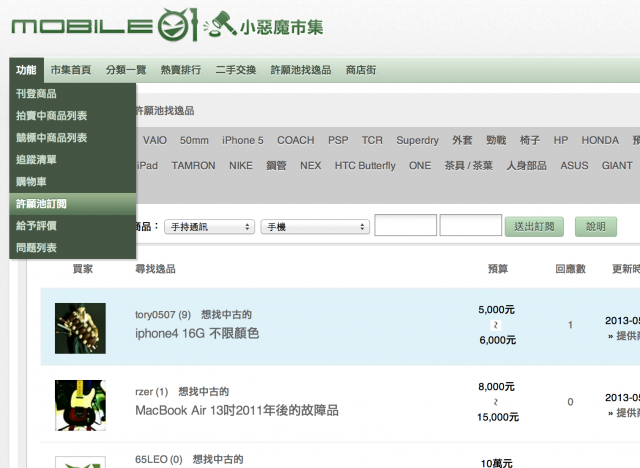Click the 許願池找逸品 breadcrumb text

pyautogui.click(x=165, y=111)
